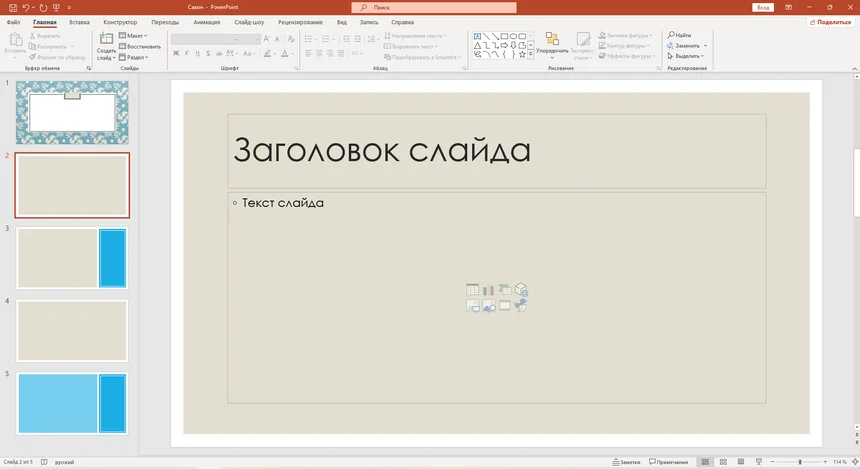860x469 pixels.
Task: Insert a table into the content placeholder
Action: click(472, 290)
